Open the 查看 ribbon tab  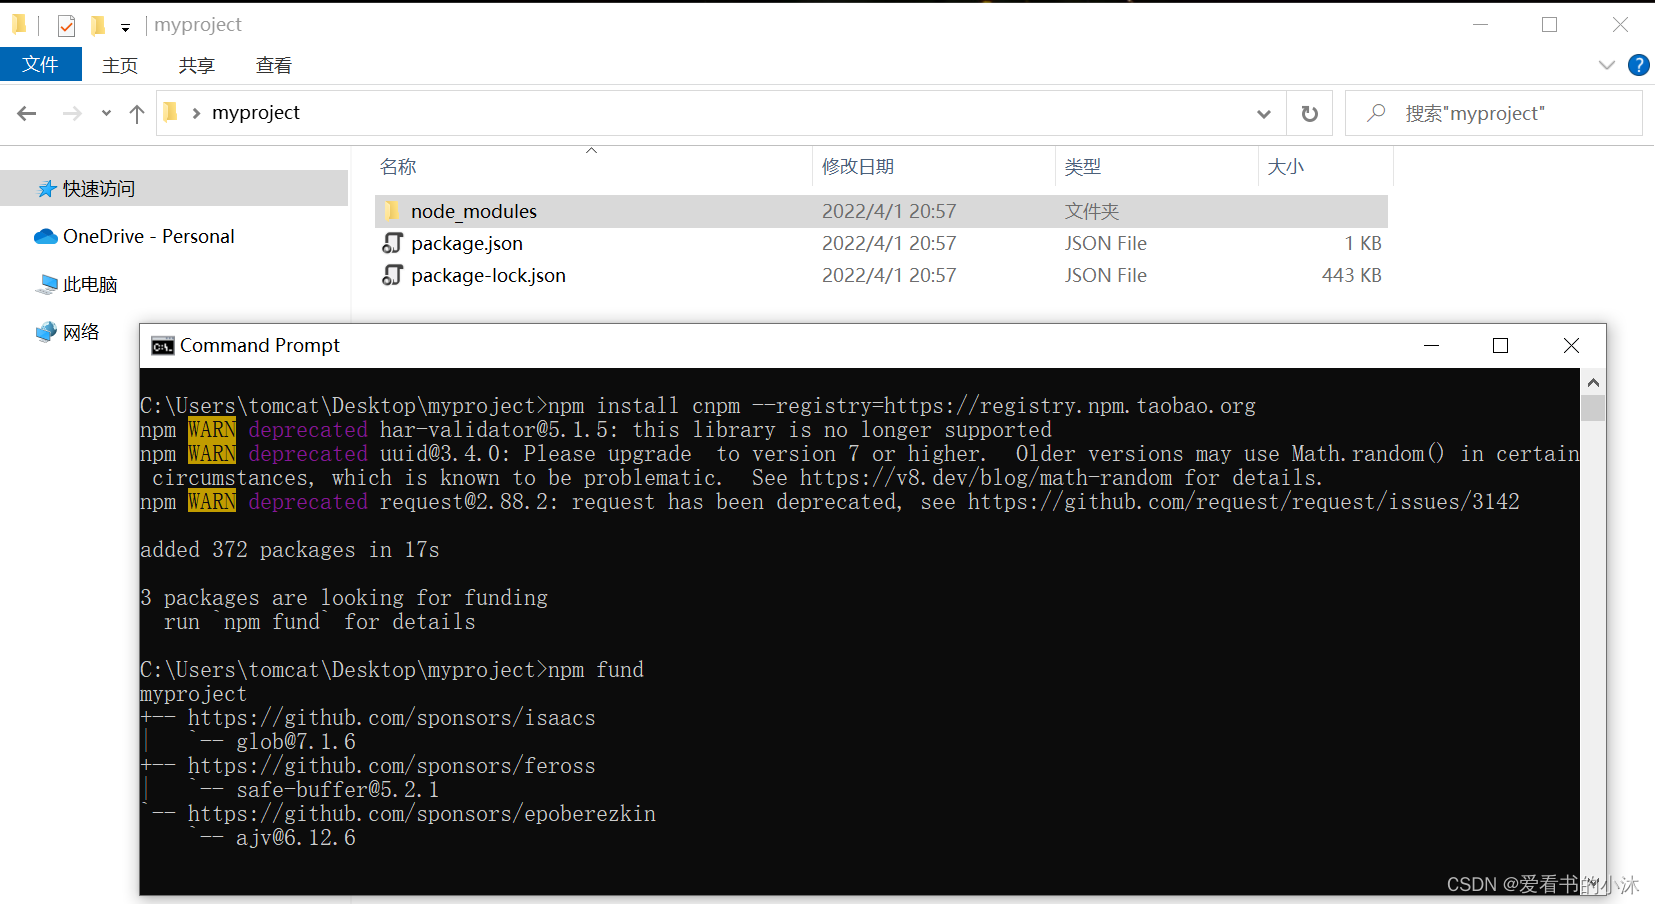(x=274, y=65)
